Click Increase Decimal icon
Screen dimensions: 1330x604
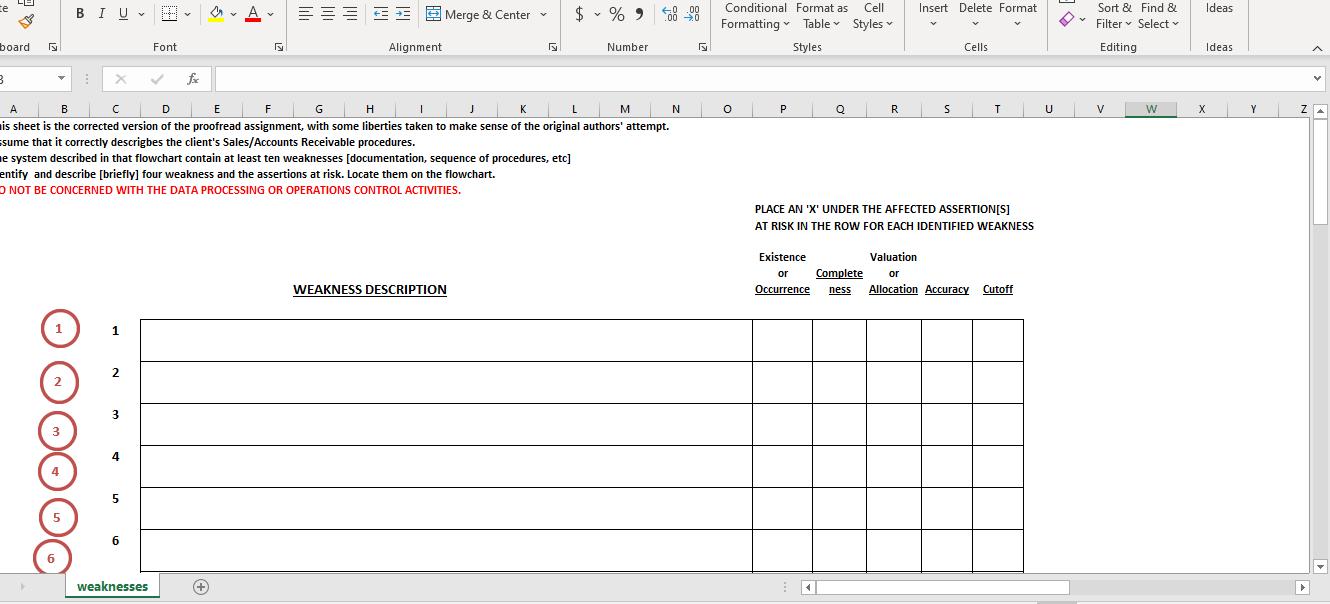tap(670, 14)
